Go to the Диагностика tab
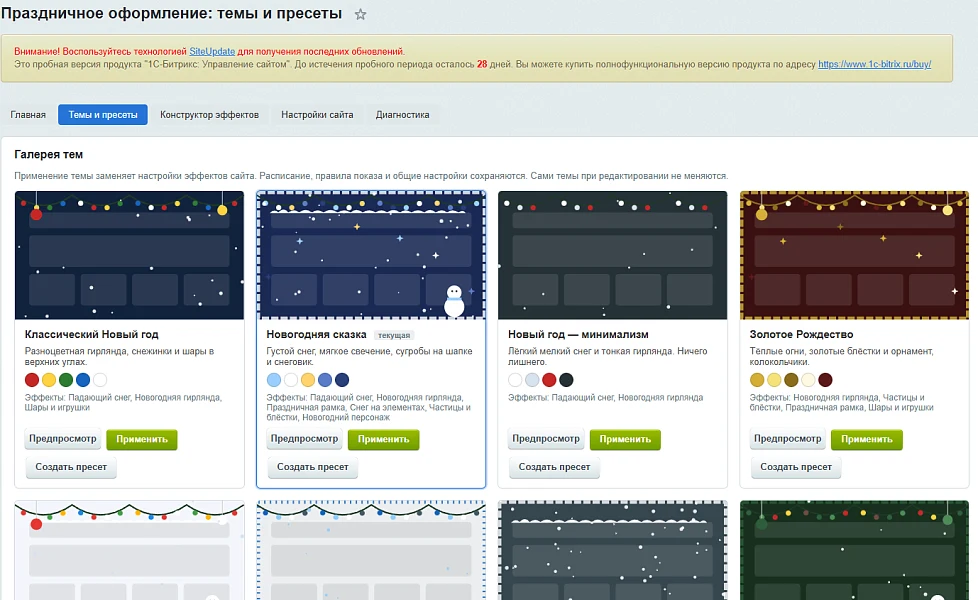This screenshot has width=978, height=600. click(x=402, y=115)
